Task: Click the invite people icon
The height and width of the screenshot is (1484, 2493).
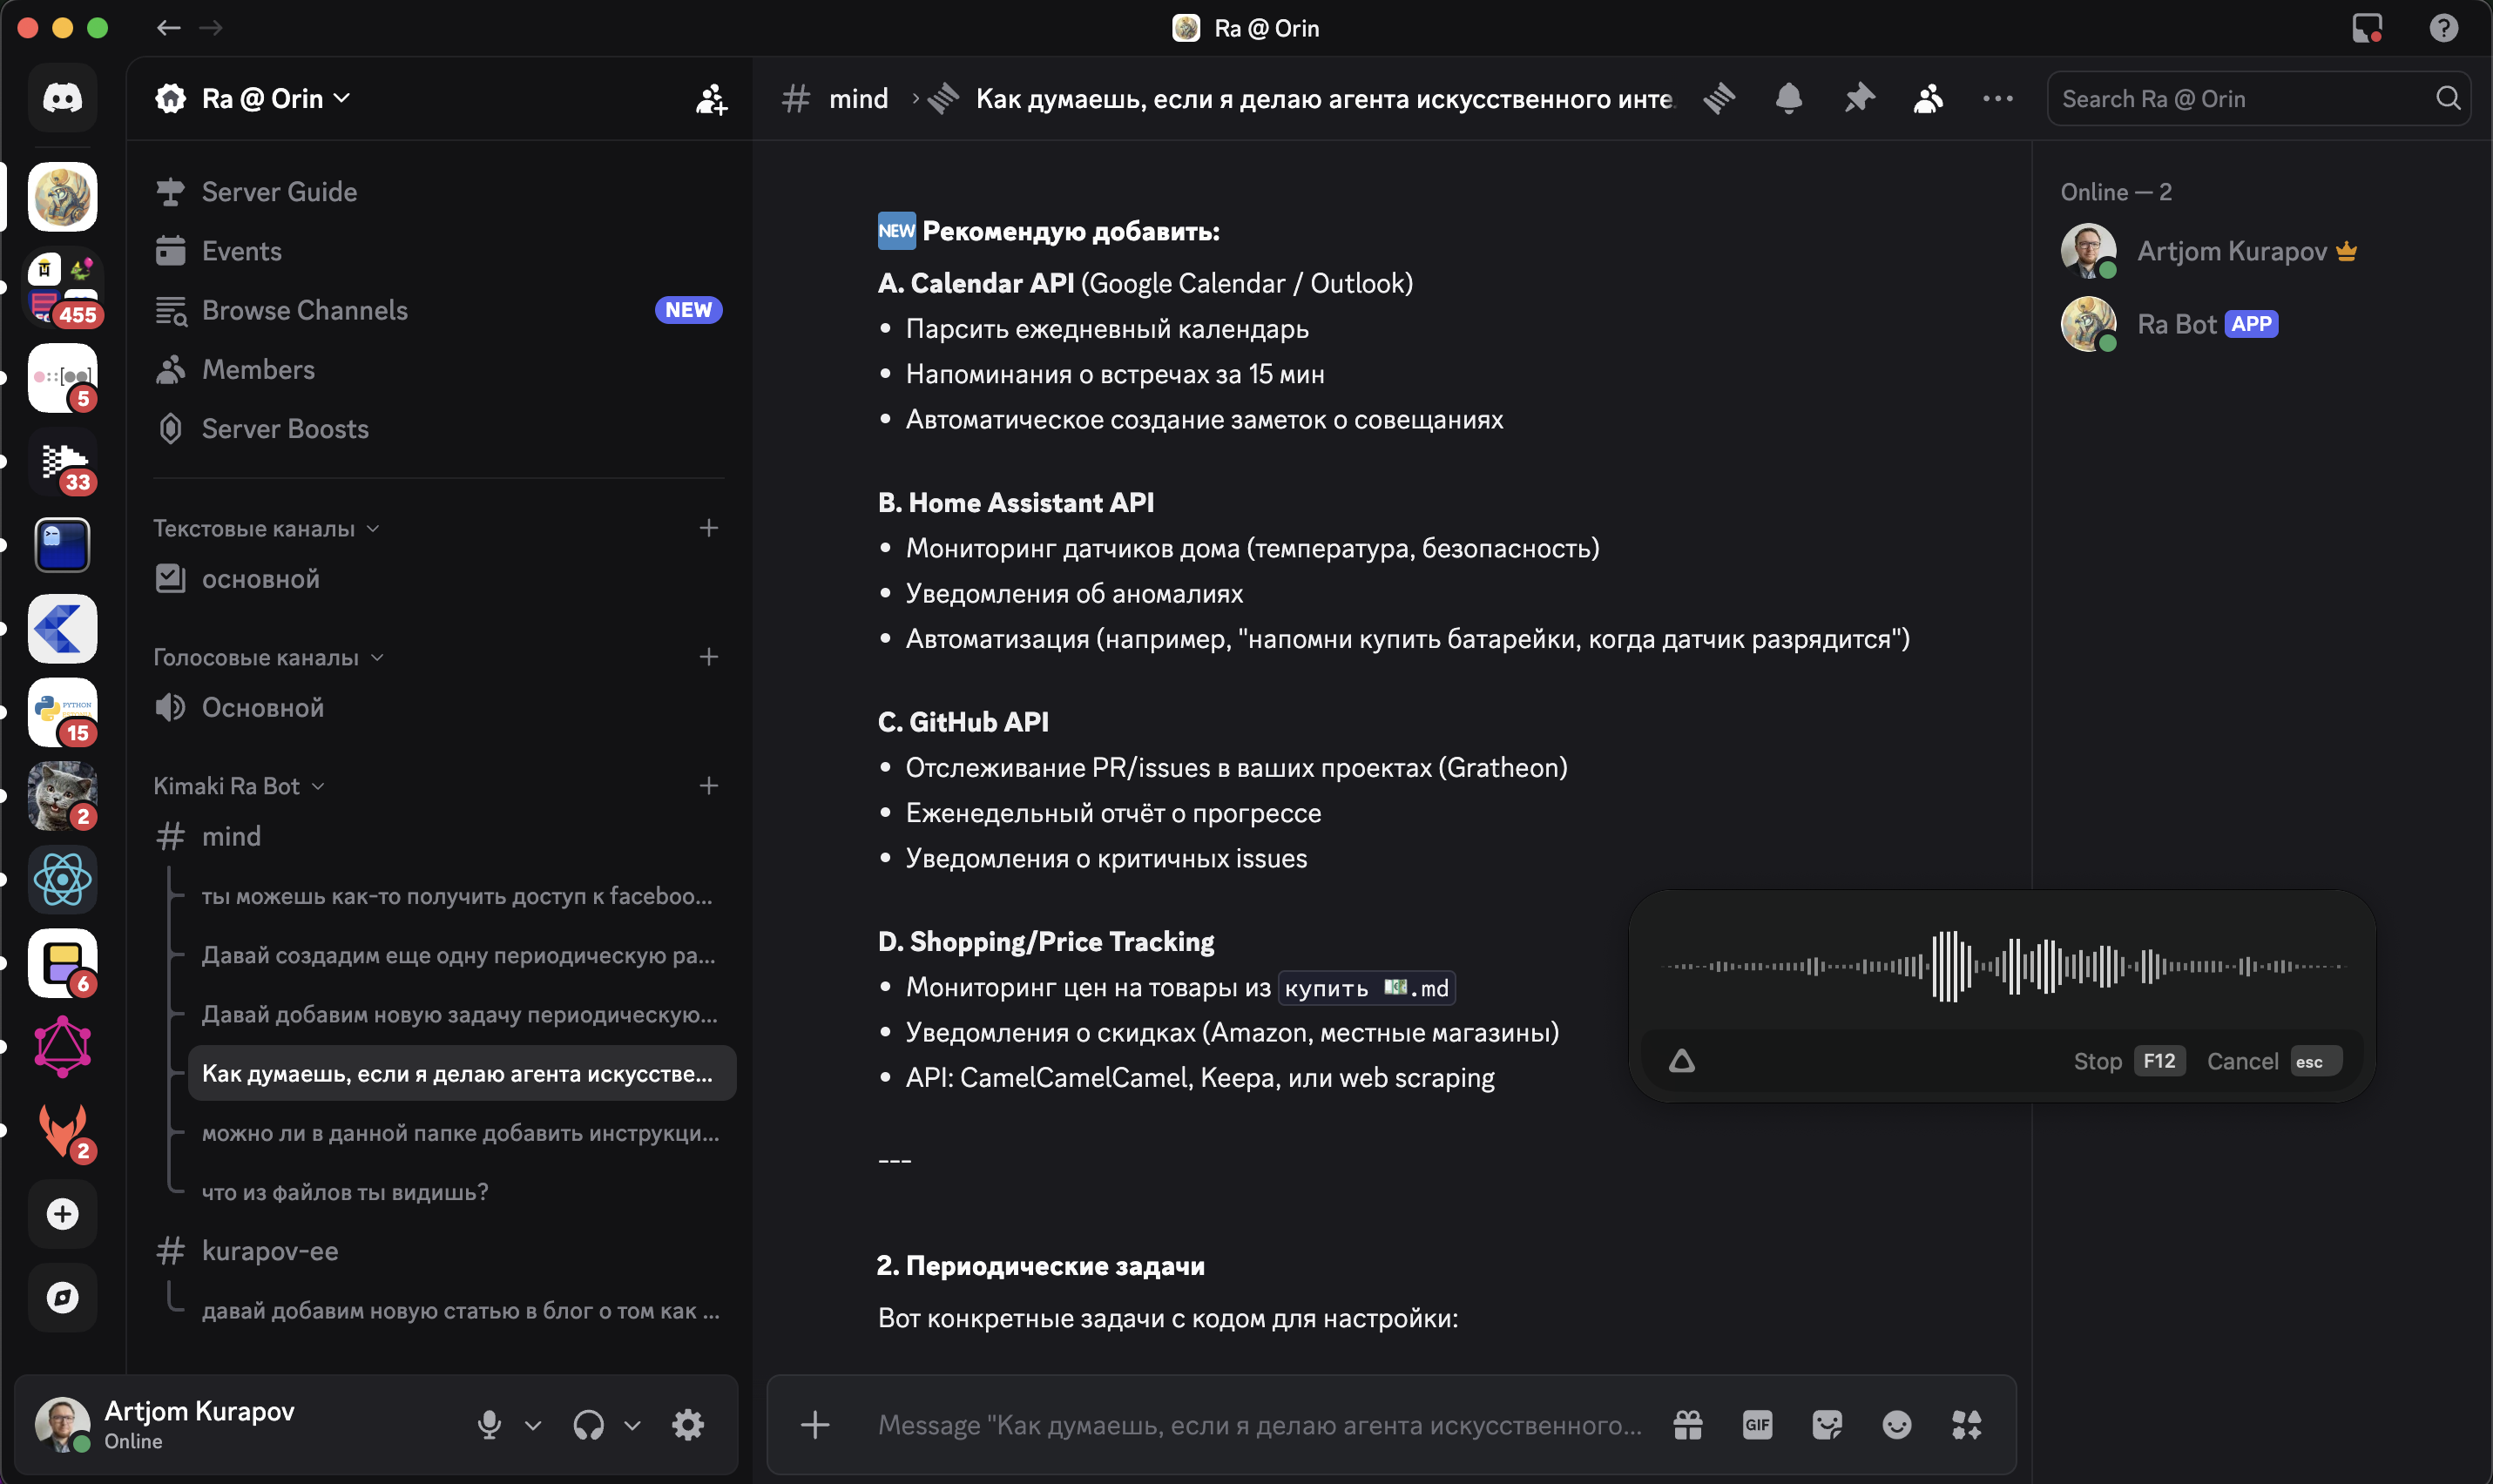Action: (x=711, y=98)
